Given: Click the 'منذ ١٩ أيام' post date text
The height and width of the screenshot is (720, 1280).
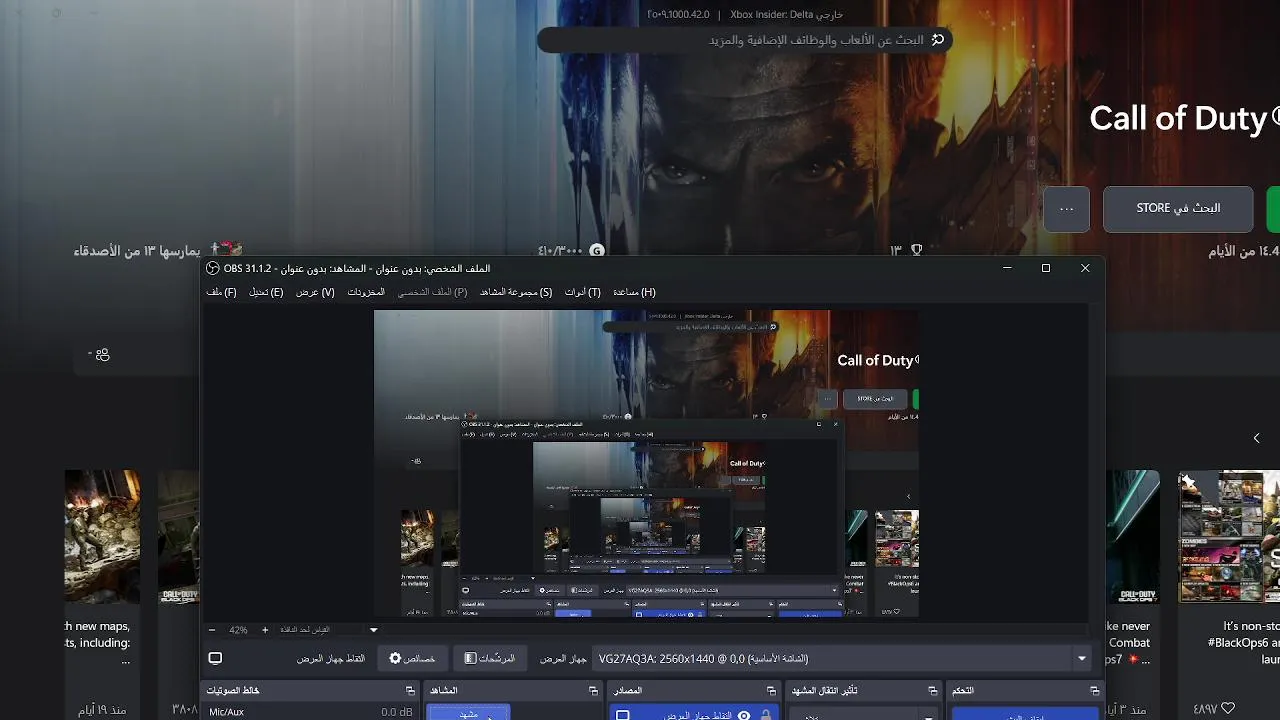Looking at the screenshot, I should pyautogui.click(x=103, y=709).
